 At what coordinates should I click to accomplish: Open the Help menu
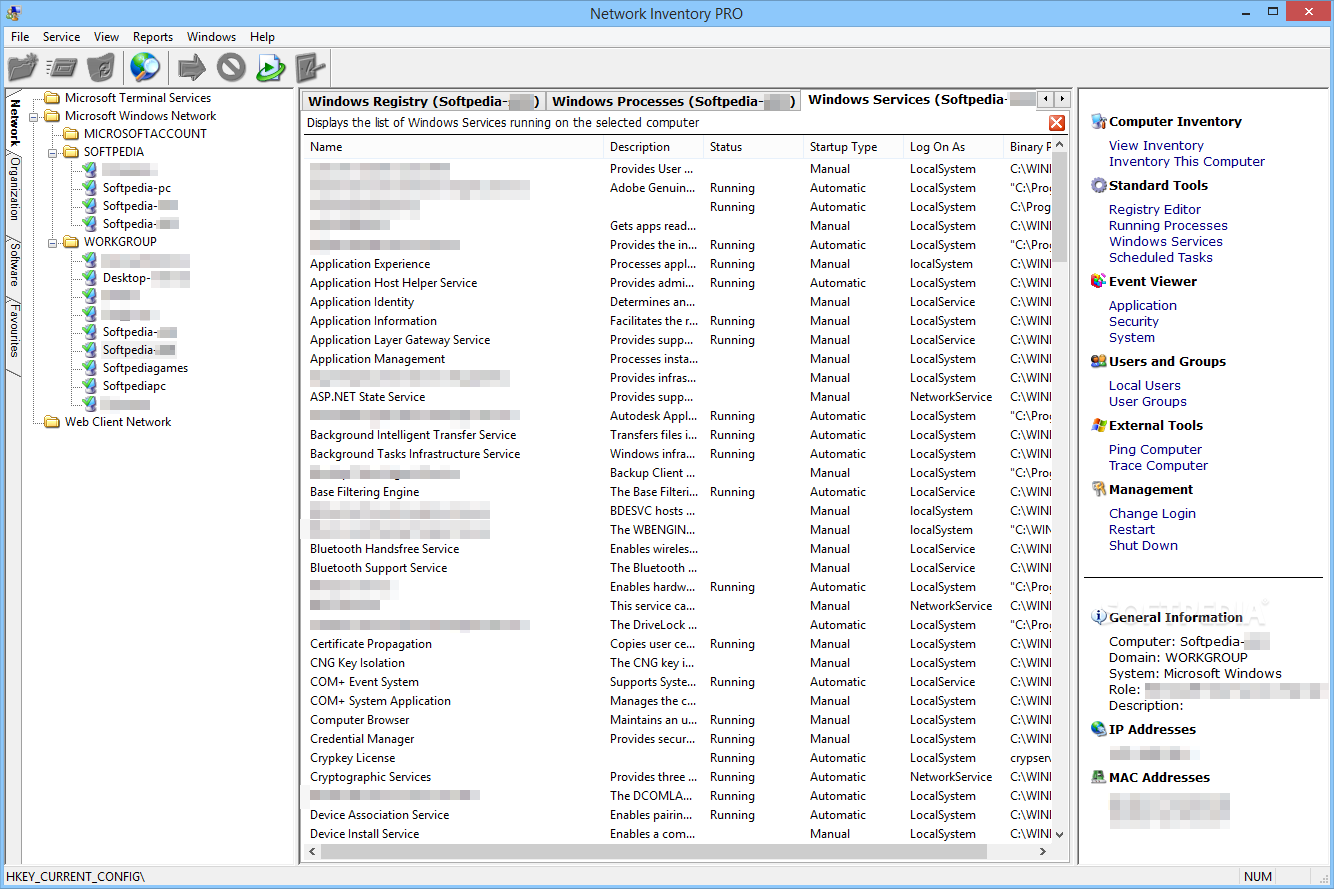[263, 37]
